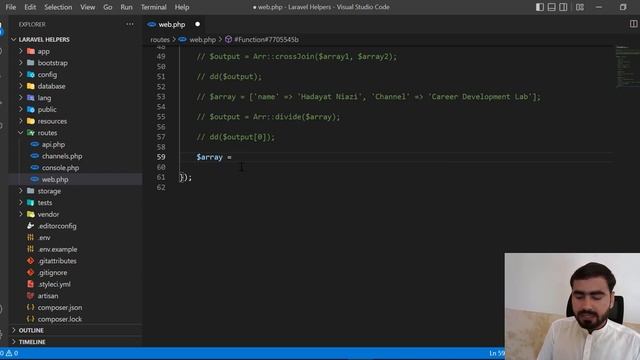Screen dimensions: 640x360
Task: Click unsaved dot on web.php tab
Action: [x=198, y=24]
